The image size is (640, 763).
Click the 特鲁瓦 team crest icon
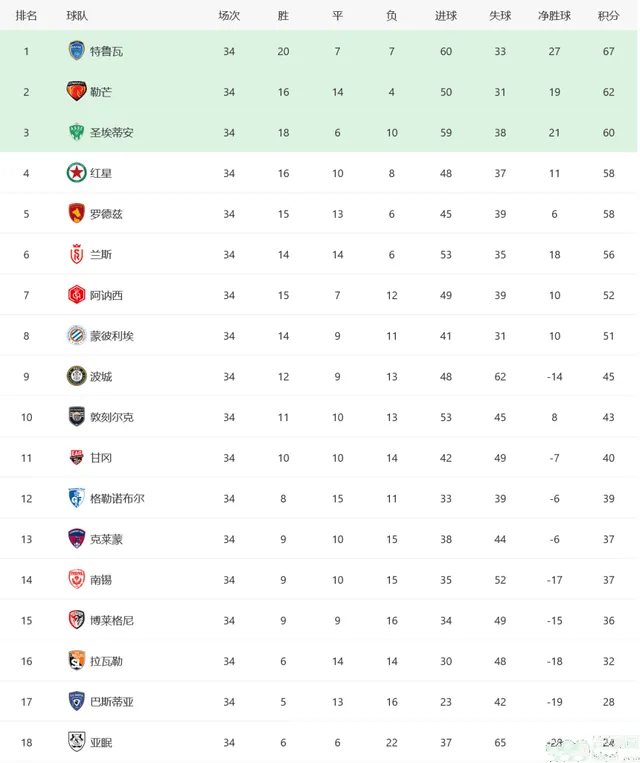76,51
